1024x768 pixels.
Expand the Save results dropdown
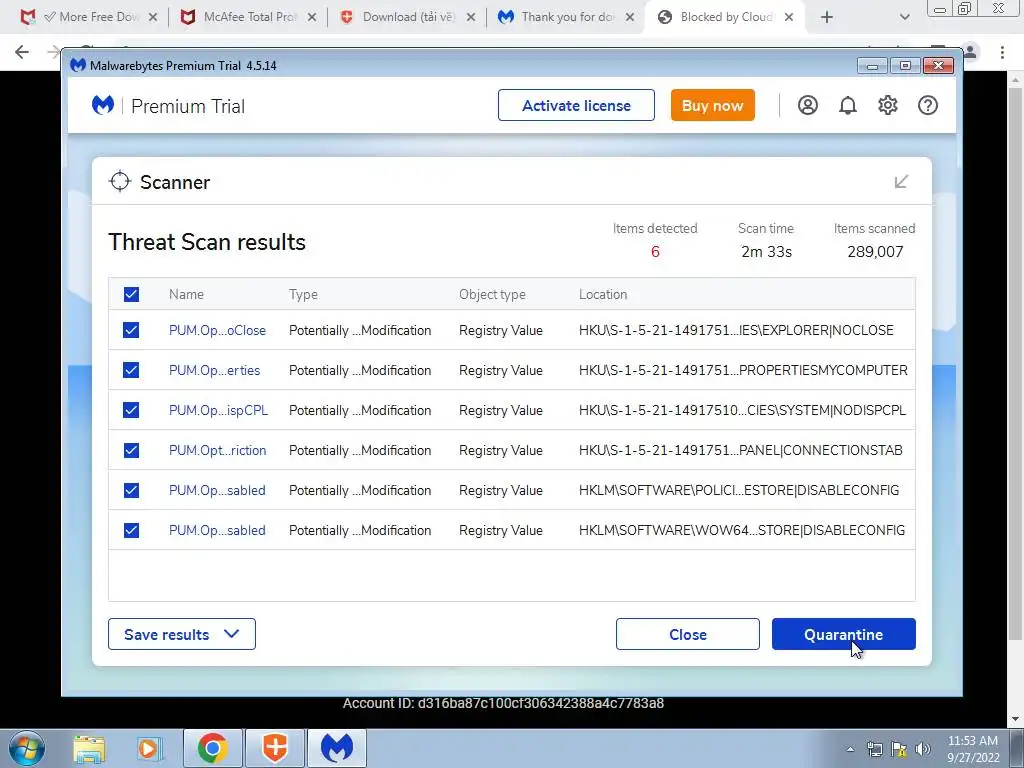pyautogui.click(x=182, y=634)
